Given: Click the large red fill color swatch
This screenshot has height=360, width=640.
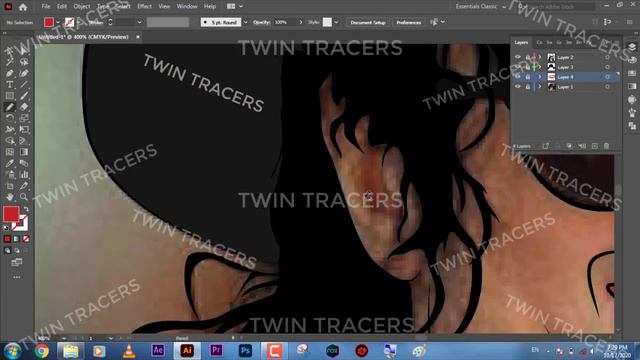Looking at the screenshot, I should (x=11, y=214).
